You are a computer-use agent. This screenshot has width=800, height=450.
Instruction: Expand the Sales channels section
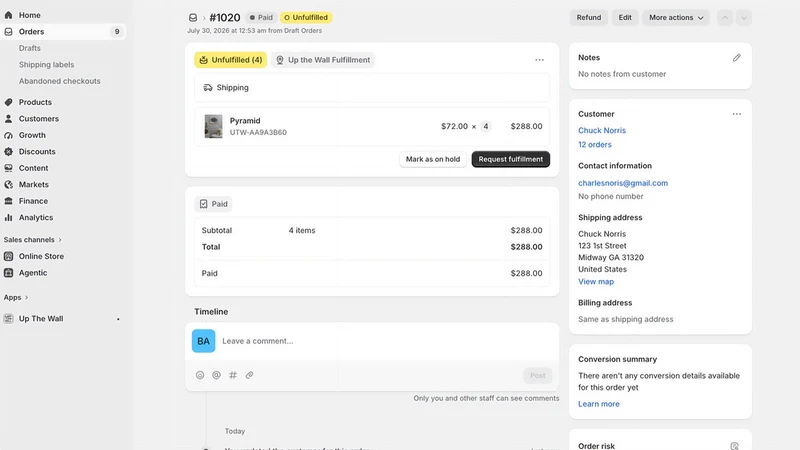[33, 240]
